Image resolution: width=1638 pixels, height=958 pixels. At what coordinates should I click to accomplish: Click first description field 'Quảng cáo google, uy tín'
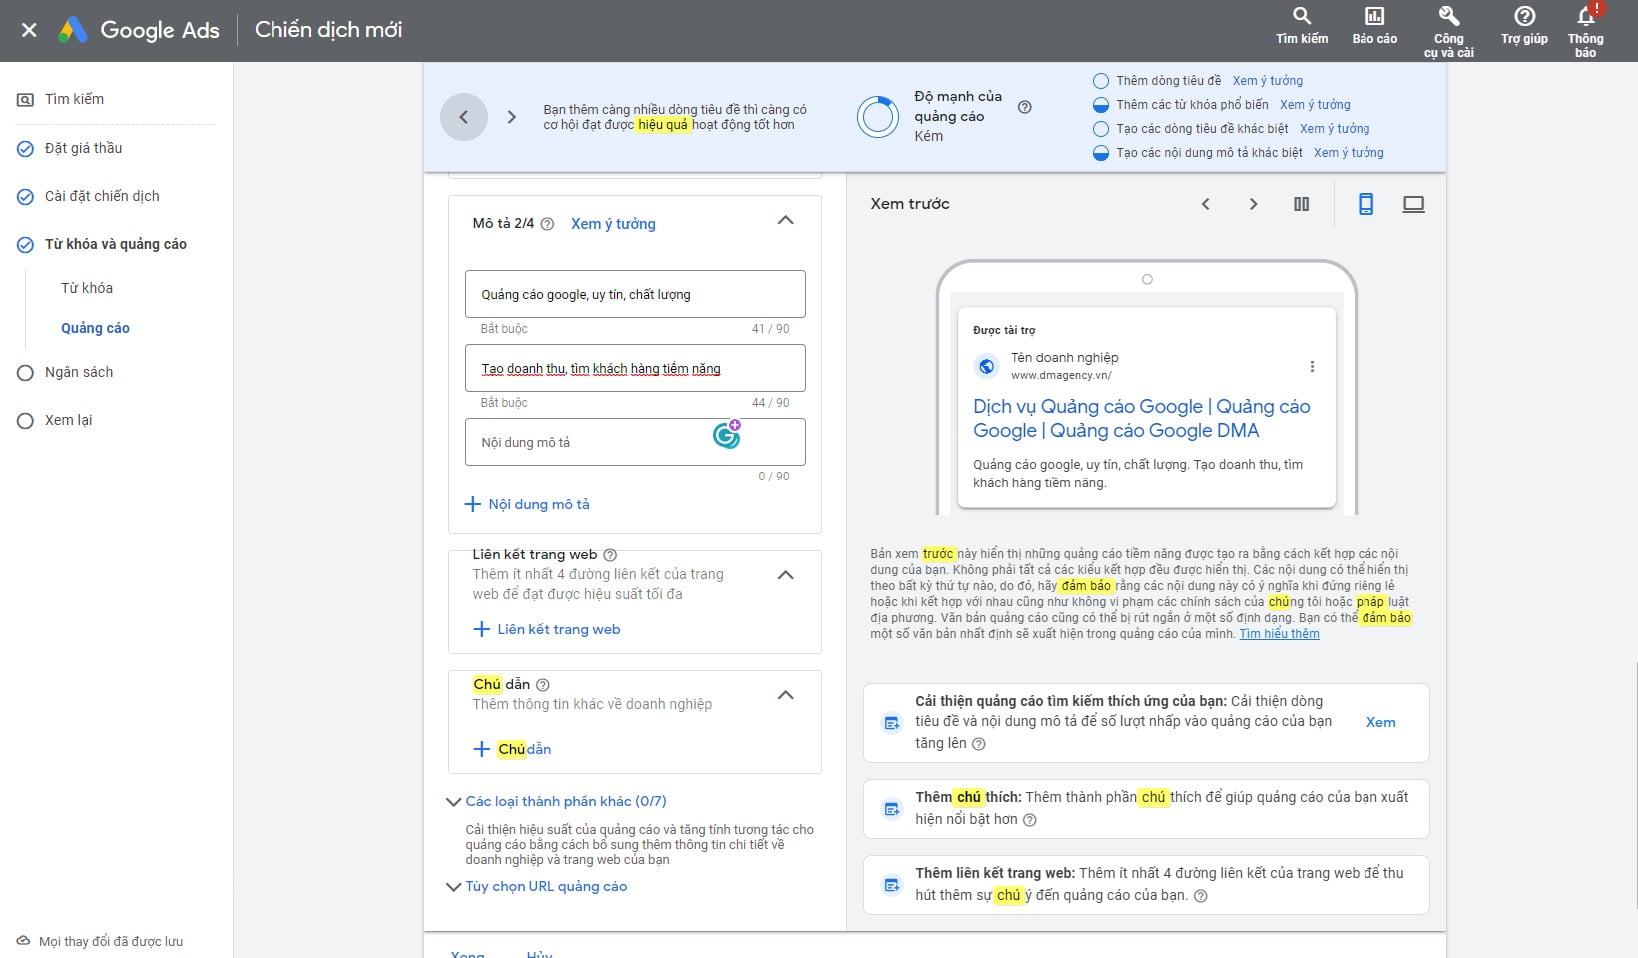click(635, 294)
